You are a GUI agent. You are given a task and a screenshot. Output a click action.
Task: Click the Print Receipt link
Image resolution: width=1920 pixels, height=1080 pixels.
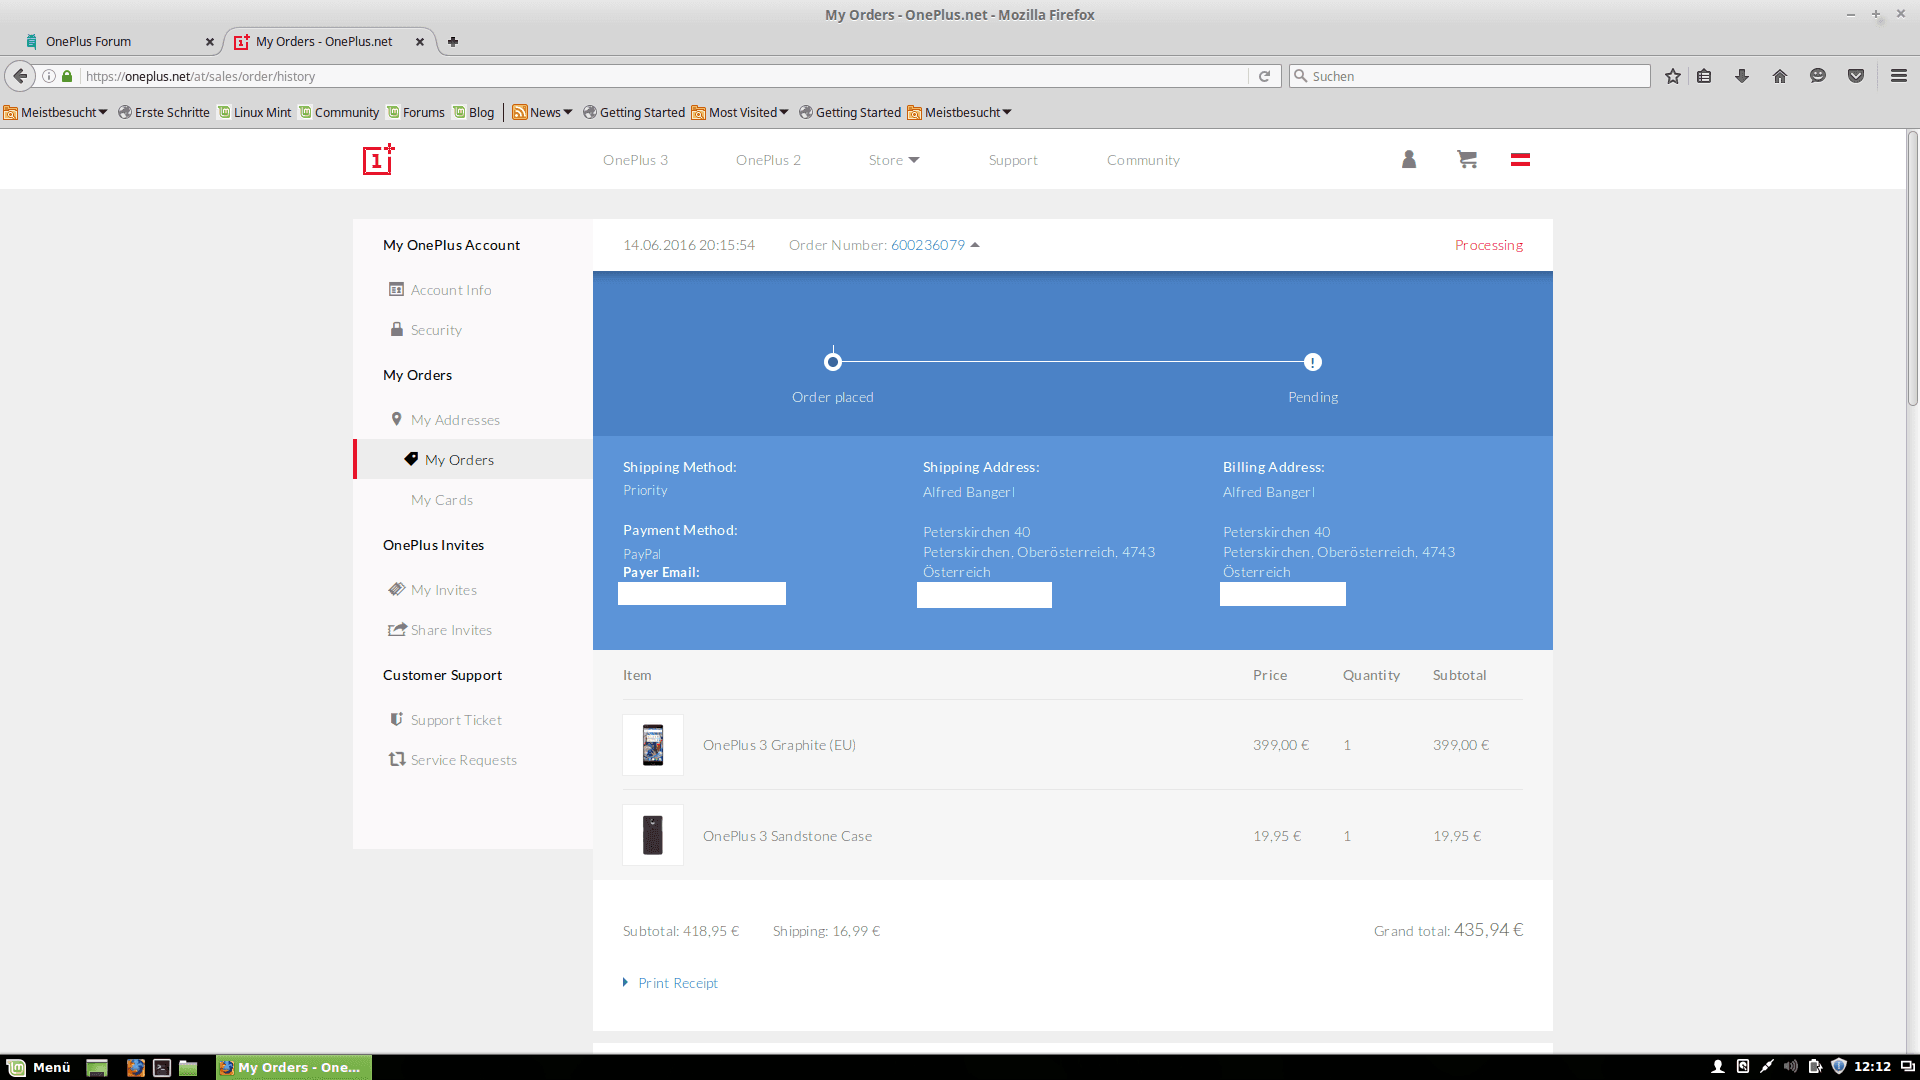[678, 983]
